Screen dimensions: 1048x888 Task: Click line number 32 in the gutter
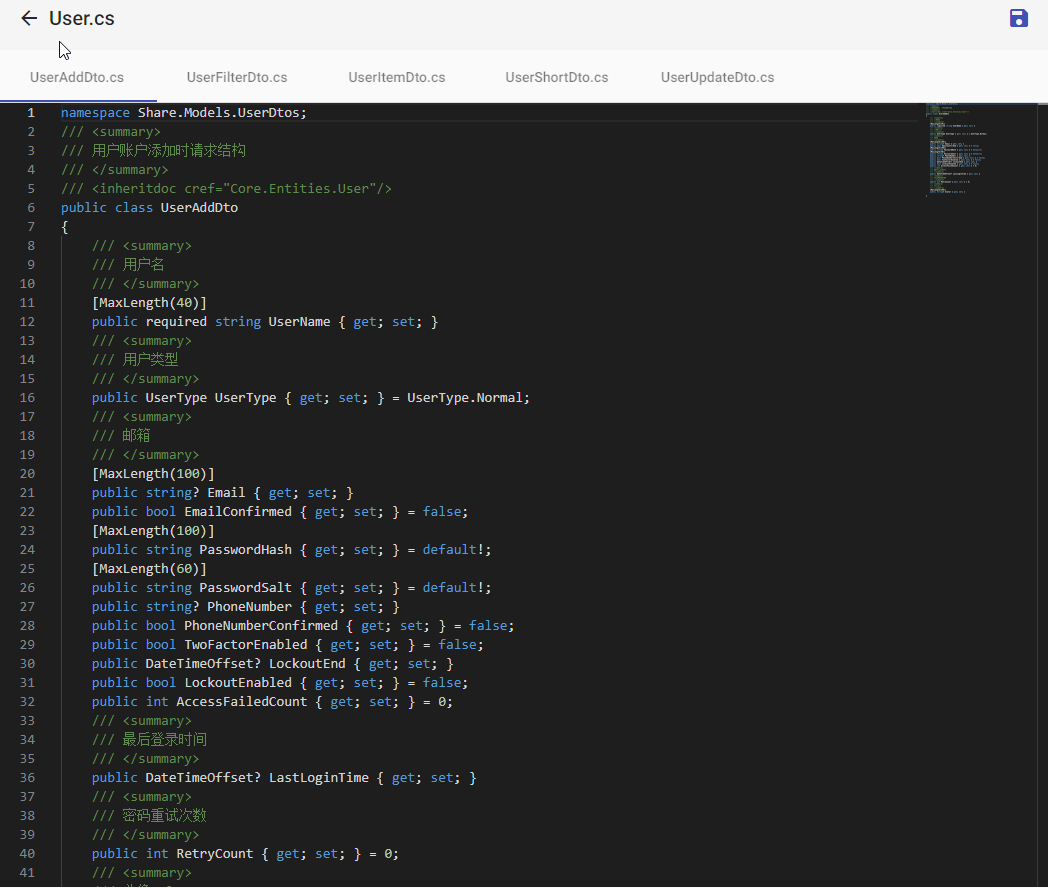click(x=27, y=702)
